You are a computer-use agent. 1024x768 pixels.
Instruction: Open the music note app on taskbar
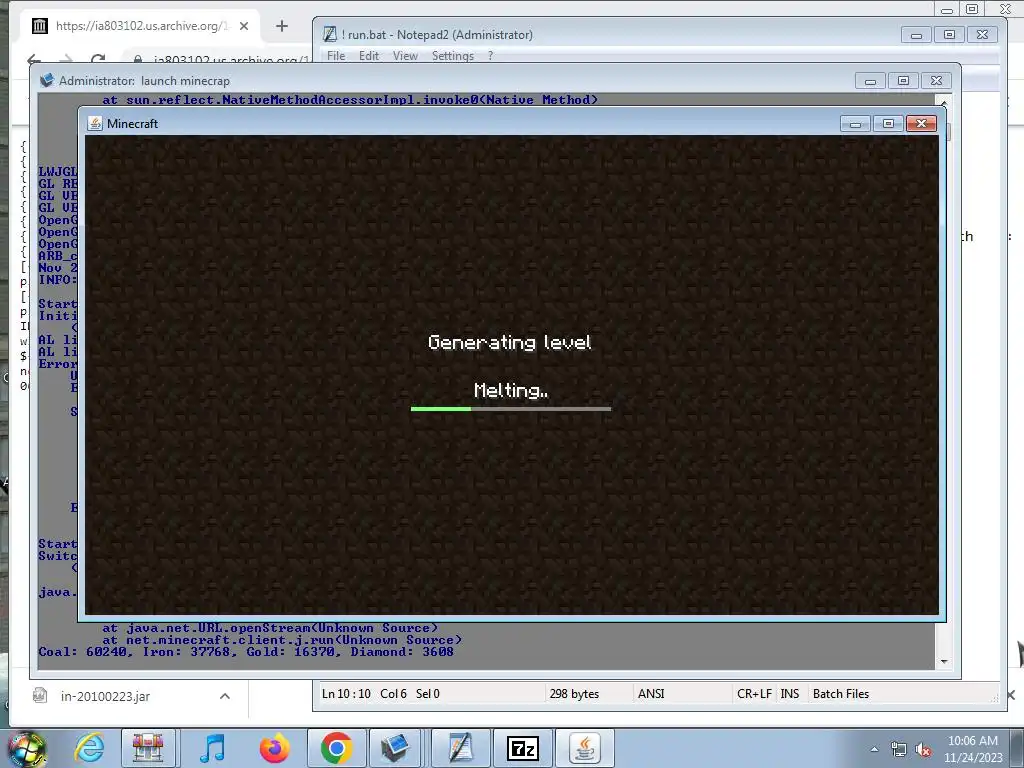point(212,748)
